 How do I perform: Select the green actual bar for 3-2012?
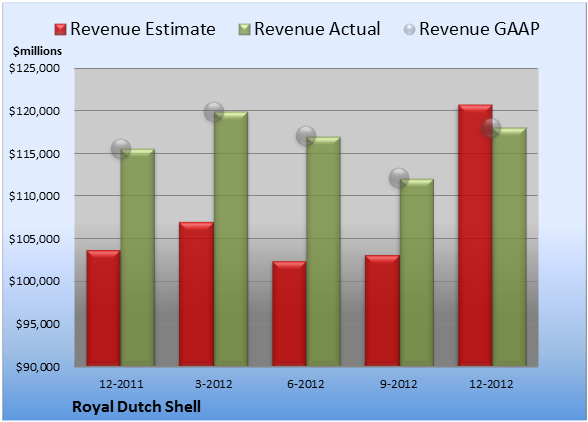tap(231, 239)
